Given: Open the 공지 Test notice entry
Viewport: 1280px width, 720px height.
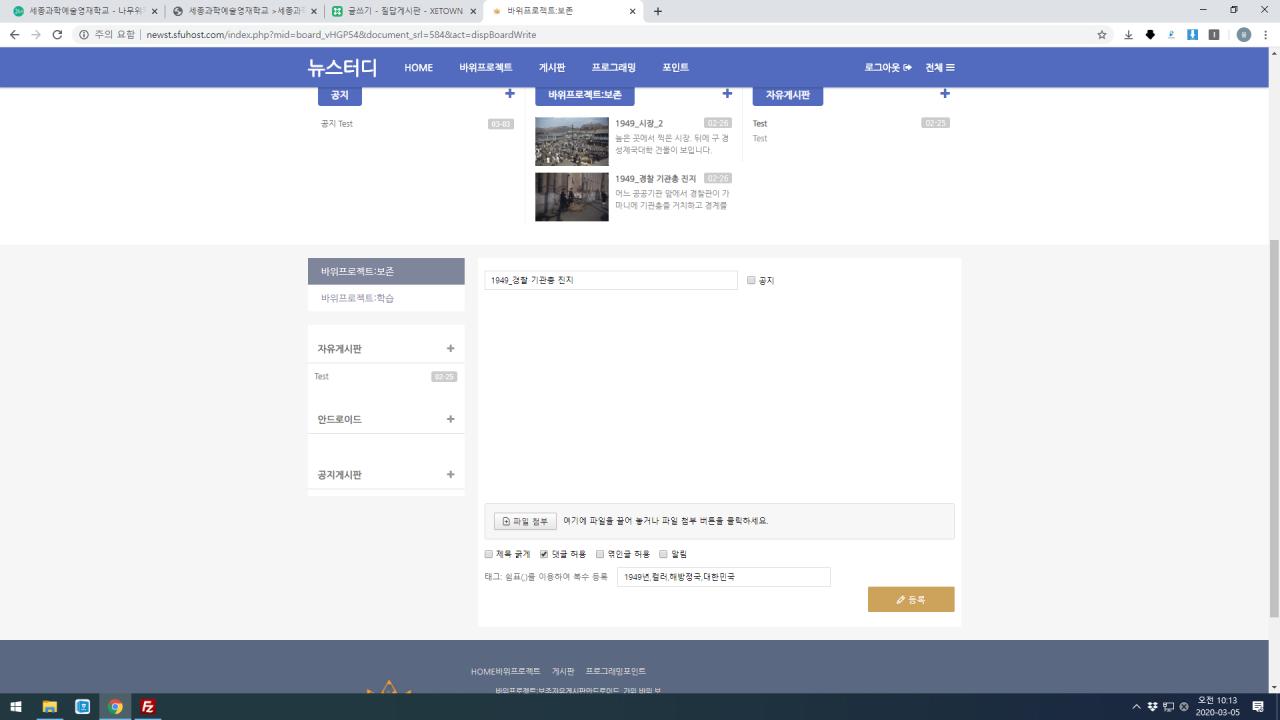Looking at the screenshot, I should click(337, 123).
